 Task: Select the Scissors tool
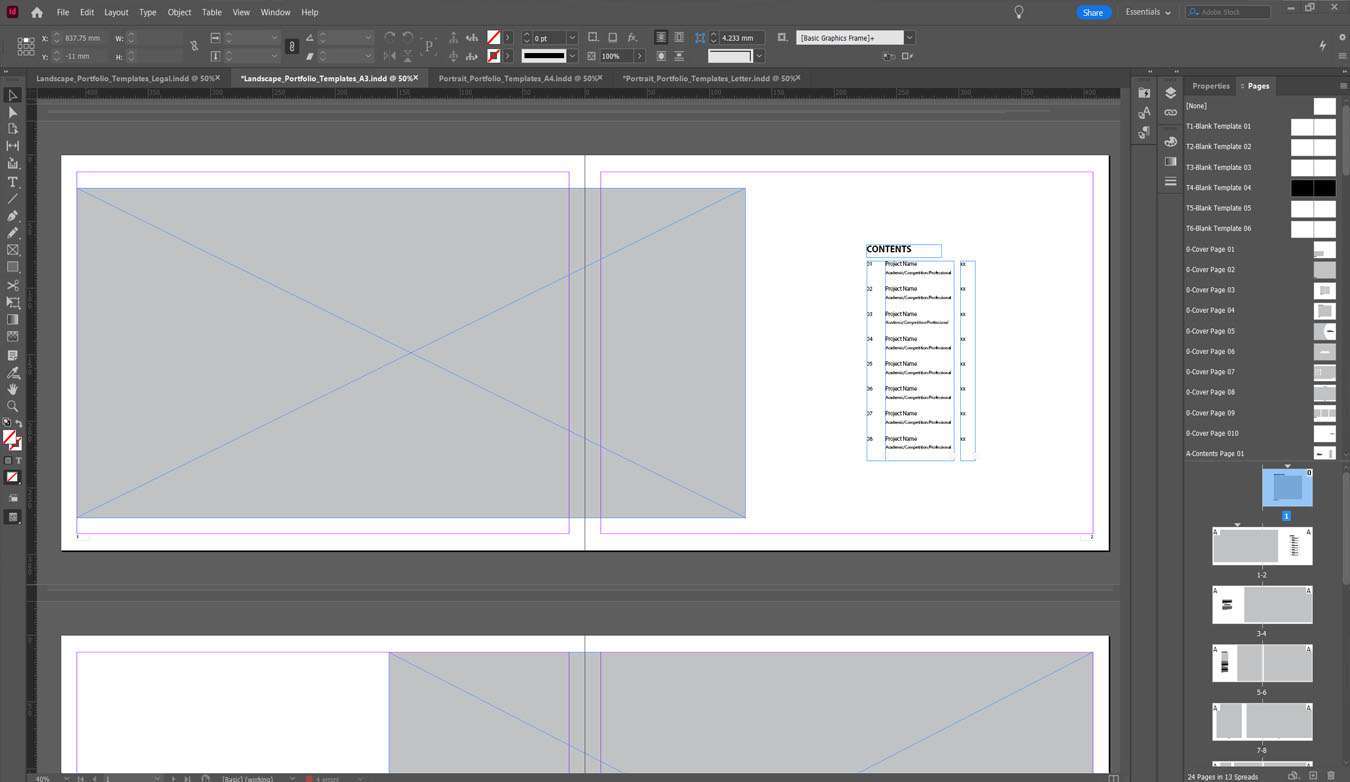point(12,285)
